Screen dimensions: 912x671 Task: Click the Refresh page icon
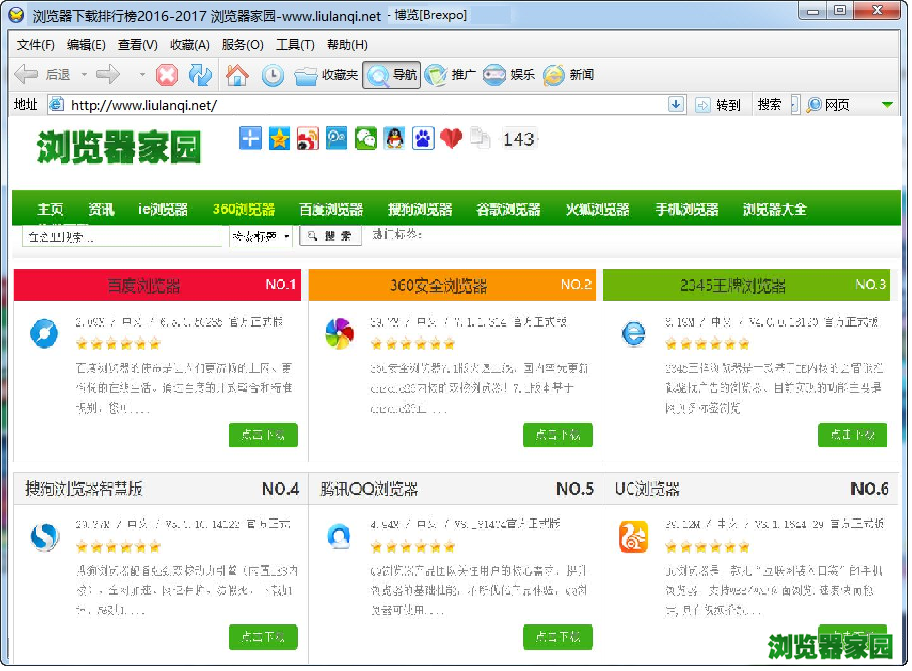200,75
